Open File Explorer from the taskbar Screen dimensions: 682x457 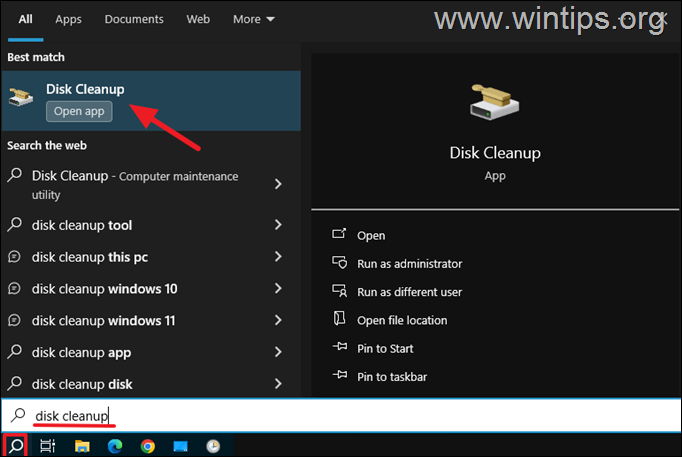[x=82, y=446]
